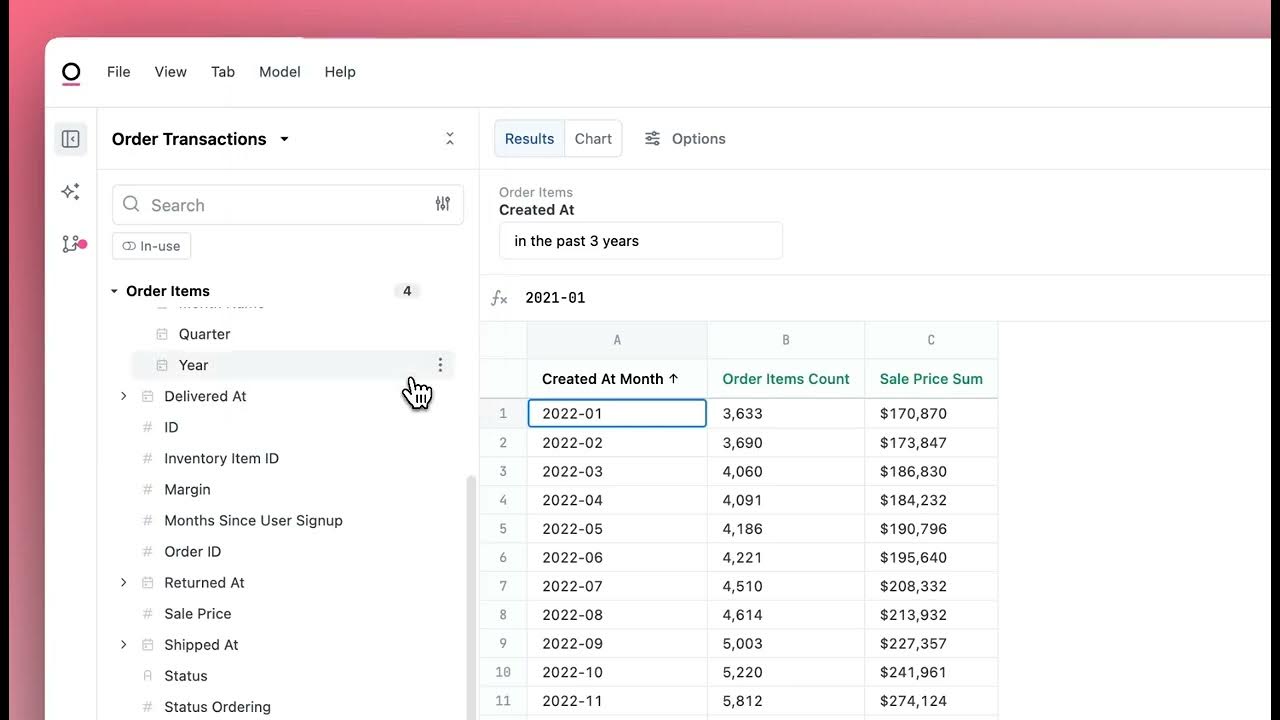This screenshot has height=720, width=1280.
Task: Expand the Delivered At field group
Action: point(124,396)
